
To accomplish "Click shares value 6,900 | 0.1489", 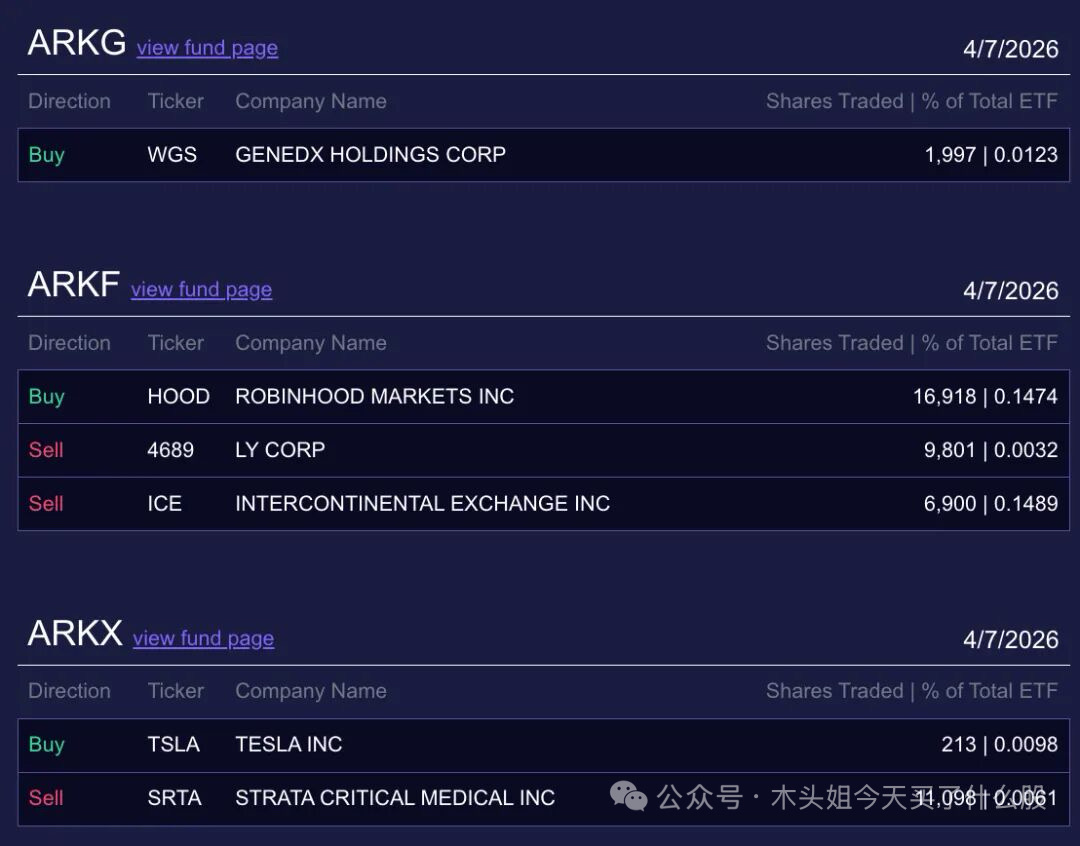I will click(x=991, y=504).
